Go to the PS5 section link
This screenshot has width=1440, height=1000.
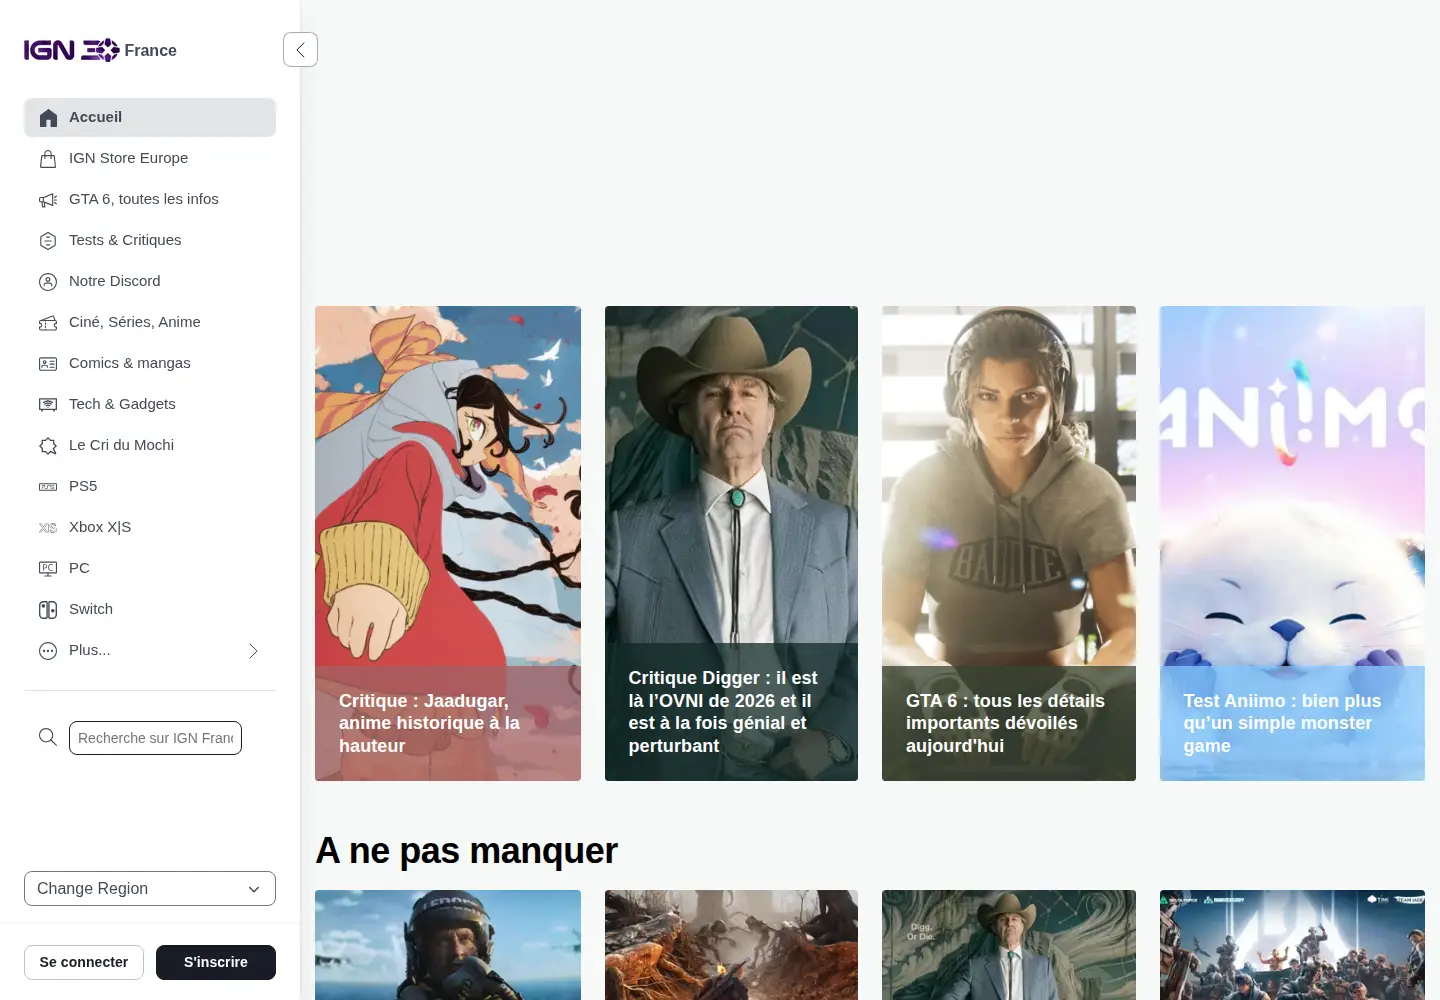tap(150, 486)
